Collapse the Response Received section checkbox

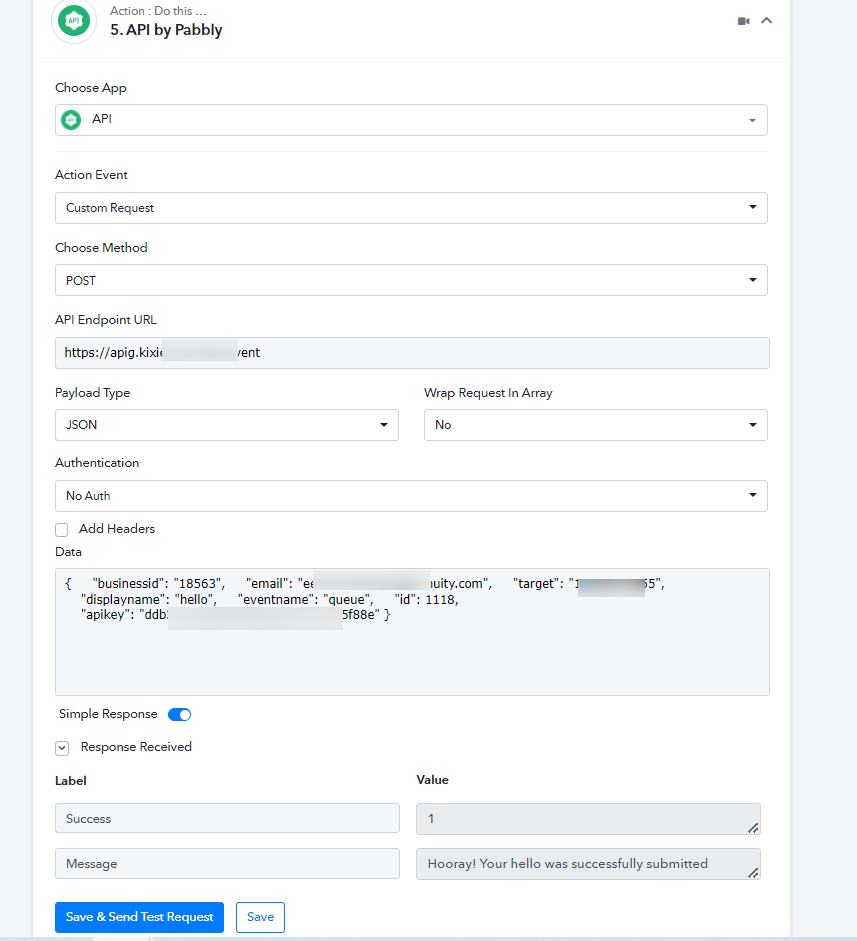pos(62,747)
